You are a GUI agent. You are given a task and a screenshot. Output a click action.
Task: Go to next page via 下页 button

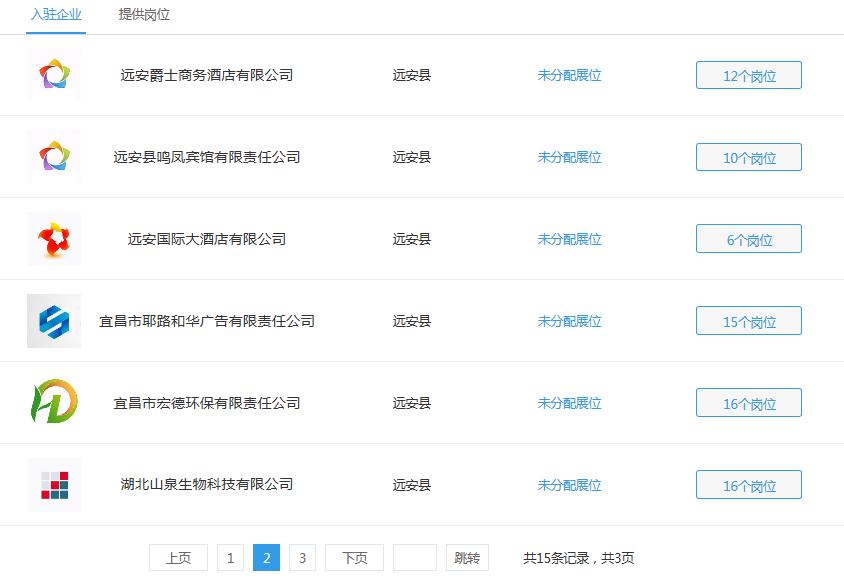coord(353,557)
